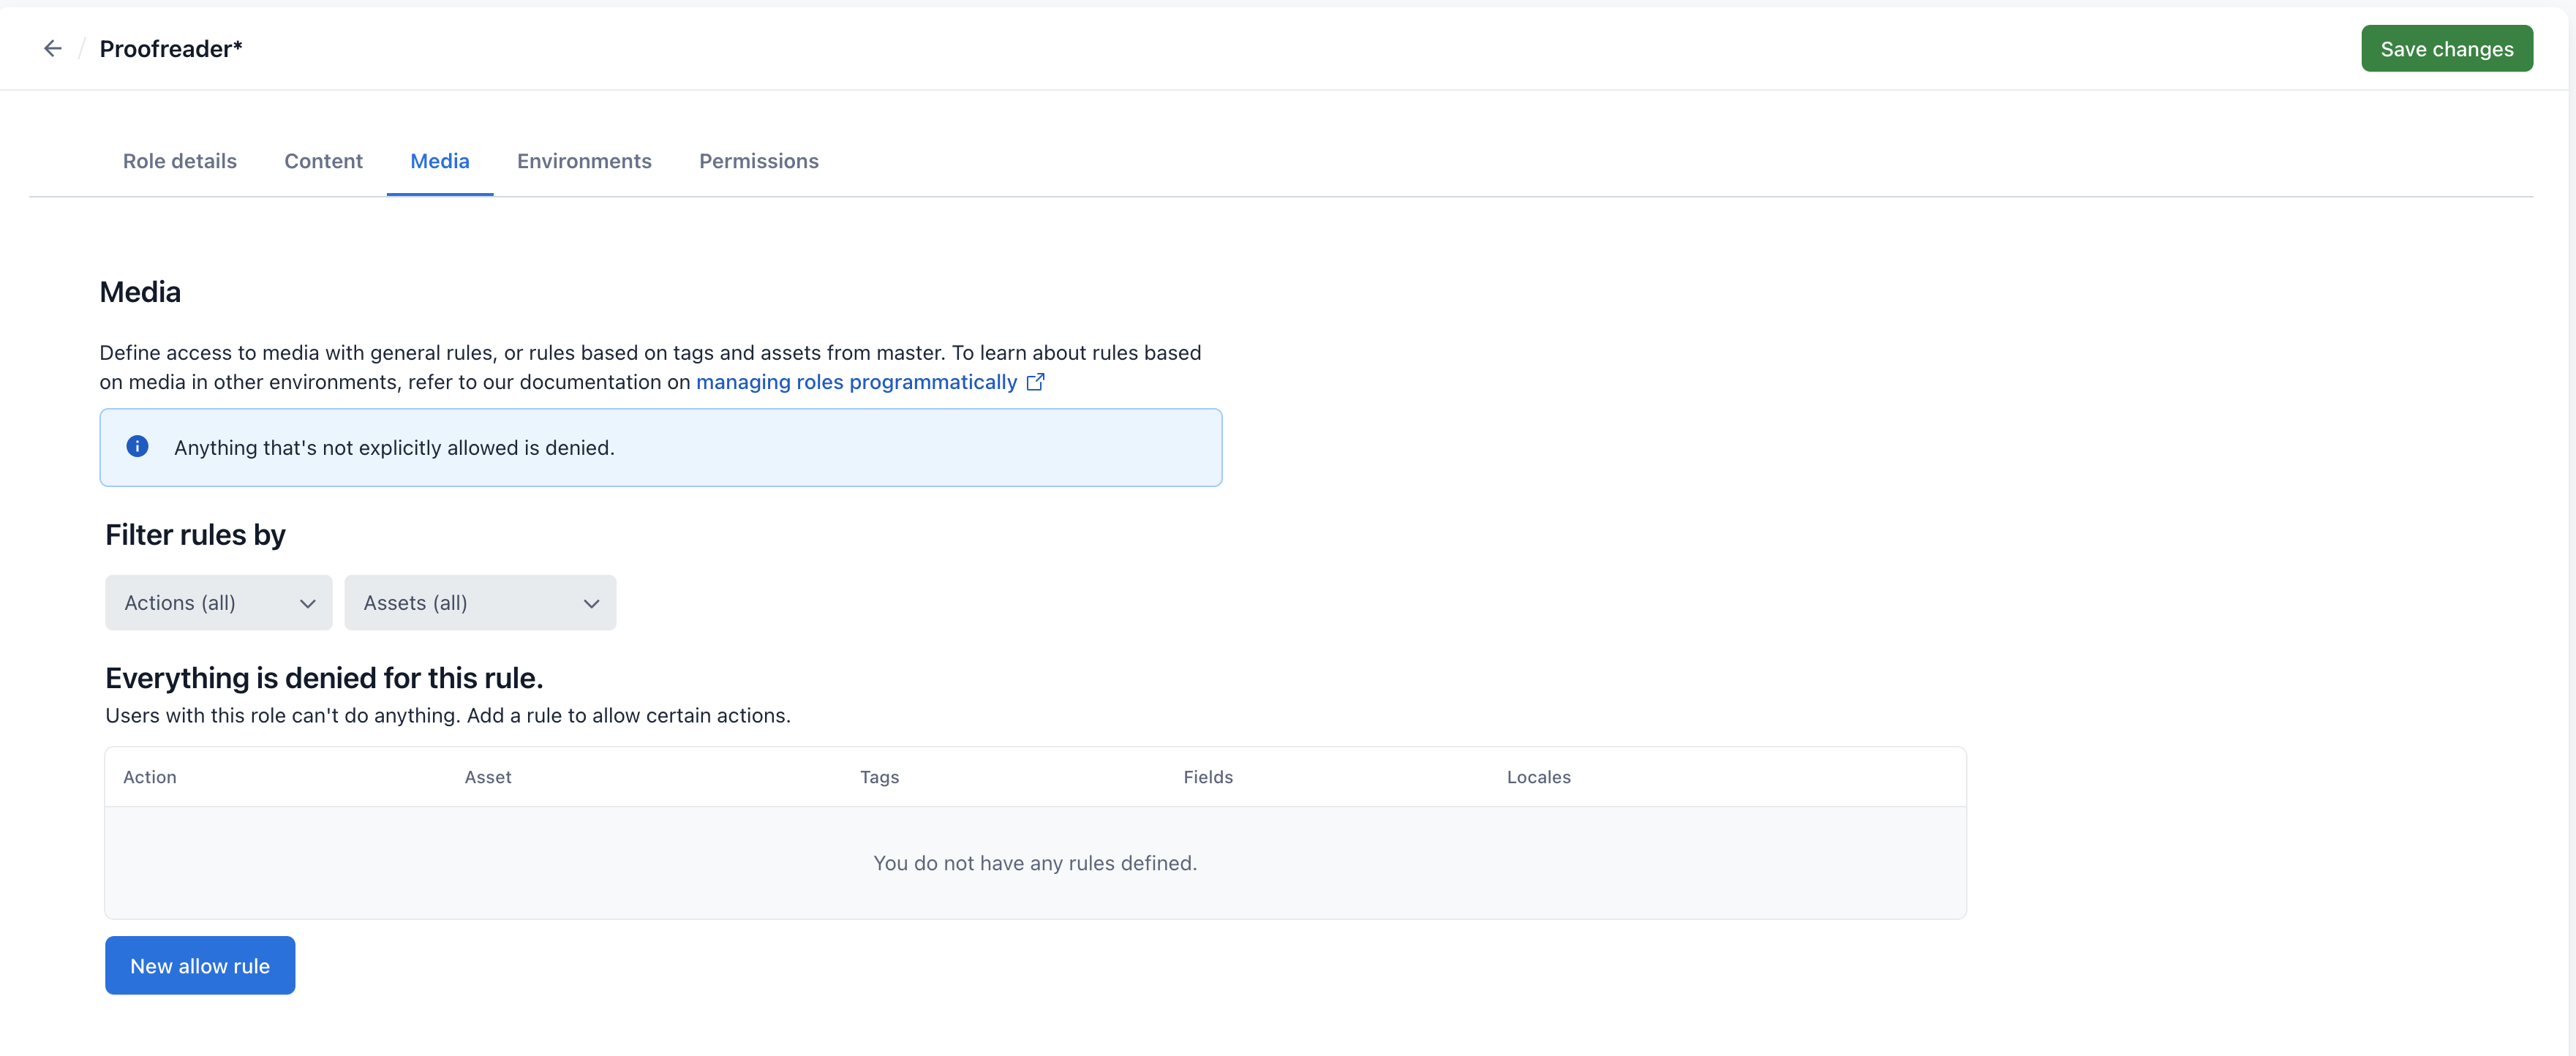The image size is (2576, 1056).
Task: Select the Media tab
Action: pyautogui.click(x=439, y=161)
